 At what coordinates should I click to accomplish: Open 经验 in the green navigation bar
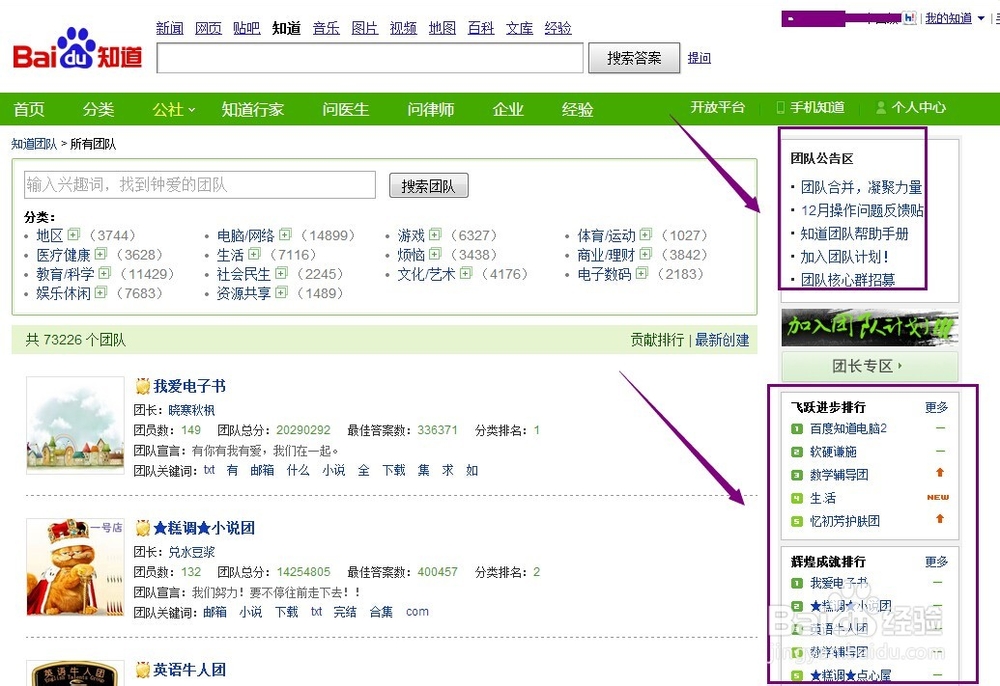[577, 110]
